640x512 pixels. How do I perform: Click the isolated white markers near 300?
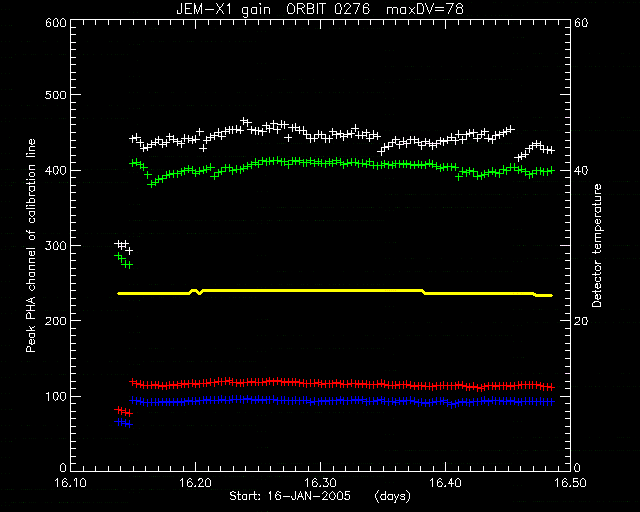point(124,246)
